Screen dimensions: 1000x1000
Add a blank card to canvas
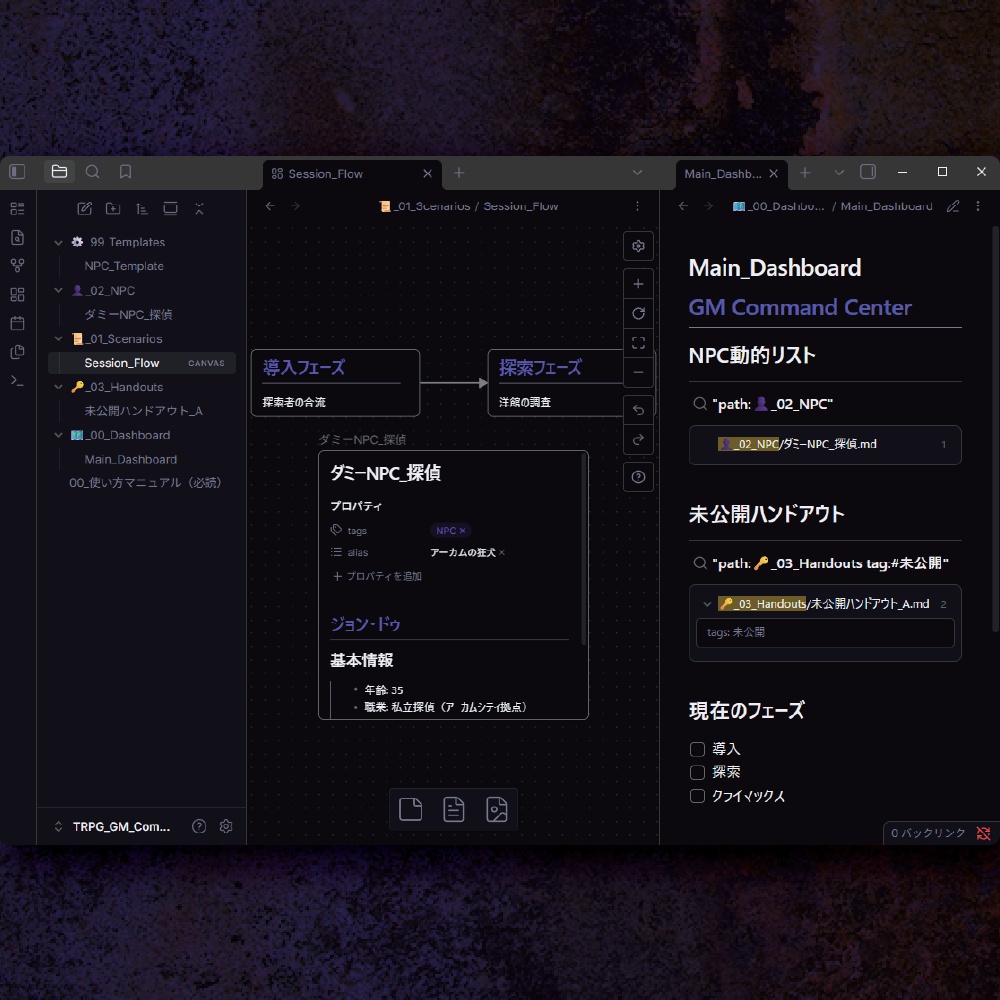[x=410, y=809]
